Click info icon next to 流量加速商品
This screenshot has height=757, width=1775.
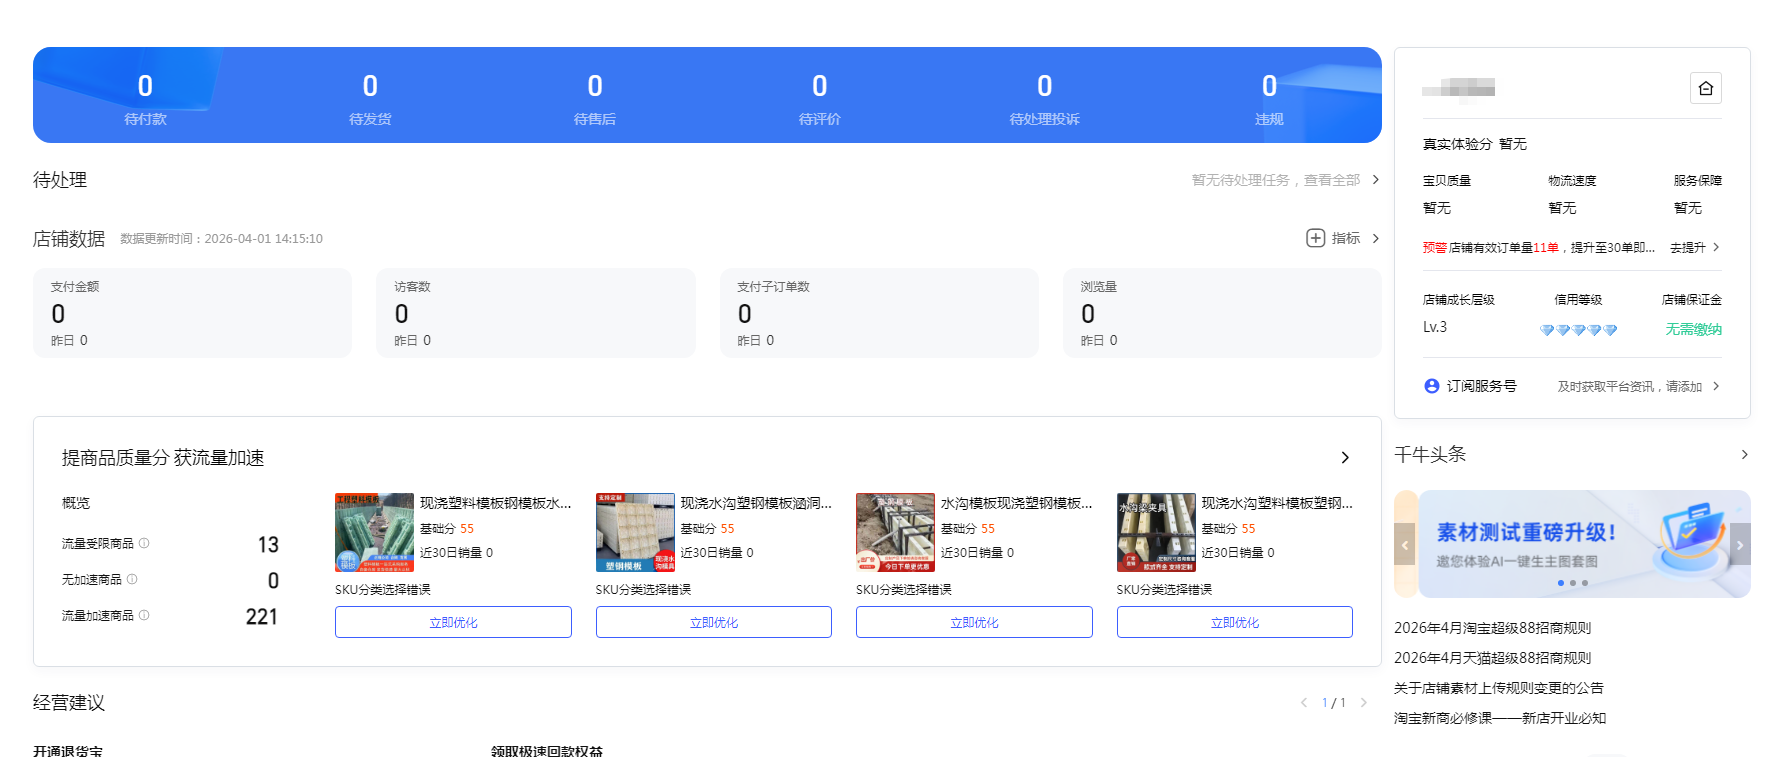pos(144,615)
